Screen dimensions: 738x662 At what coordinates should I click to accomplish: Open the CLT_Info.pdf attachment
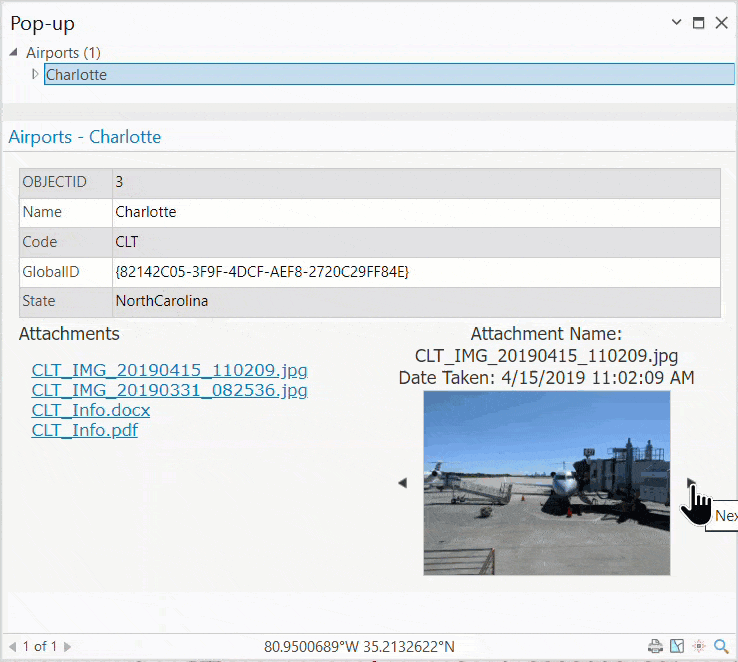[85, 430]
